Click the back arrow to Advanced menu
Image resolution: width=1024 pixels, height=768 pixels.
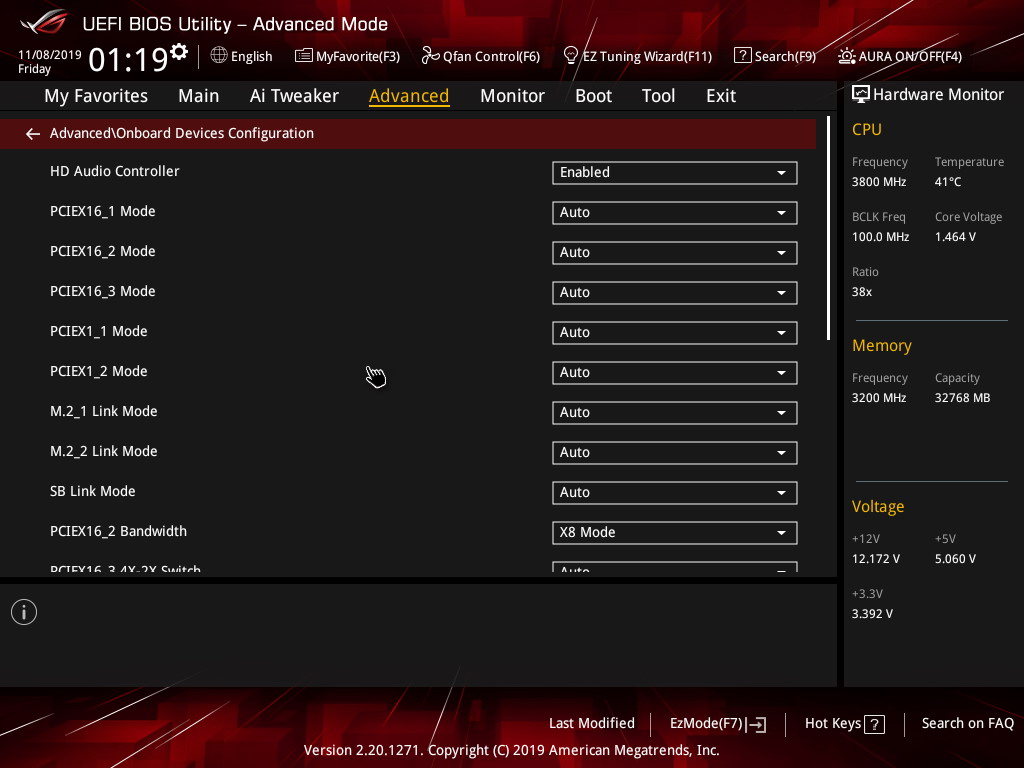coord(32,134)
